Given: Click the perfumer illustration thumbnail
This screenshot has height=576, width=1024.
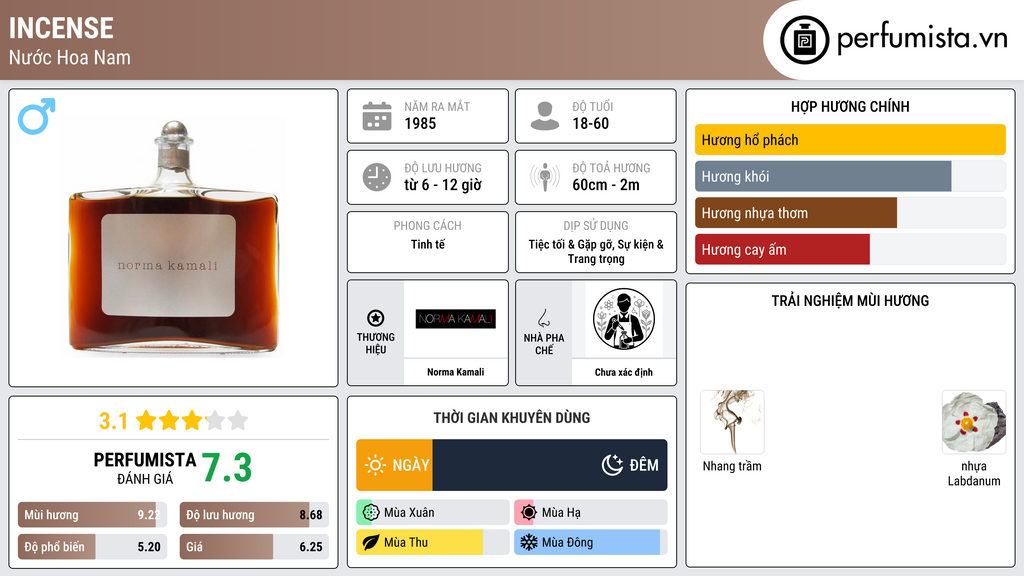Looking at the screenshot, I should [x=624, y=319].
